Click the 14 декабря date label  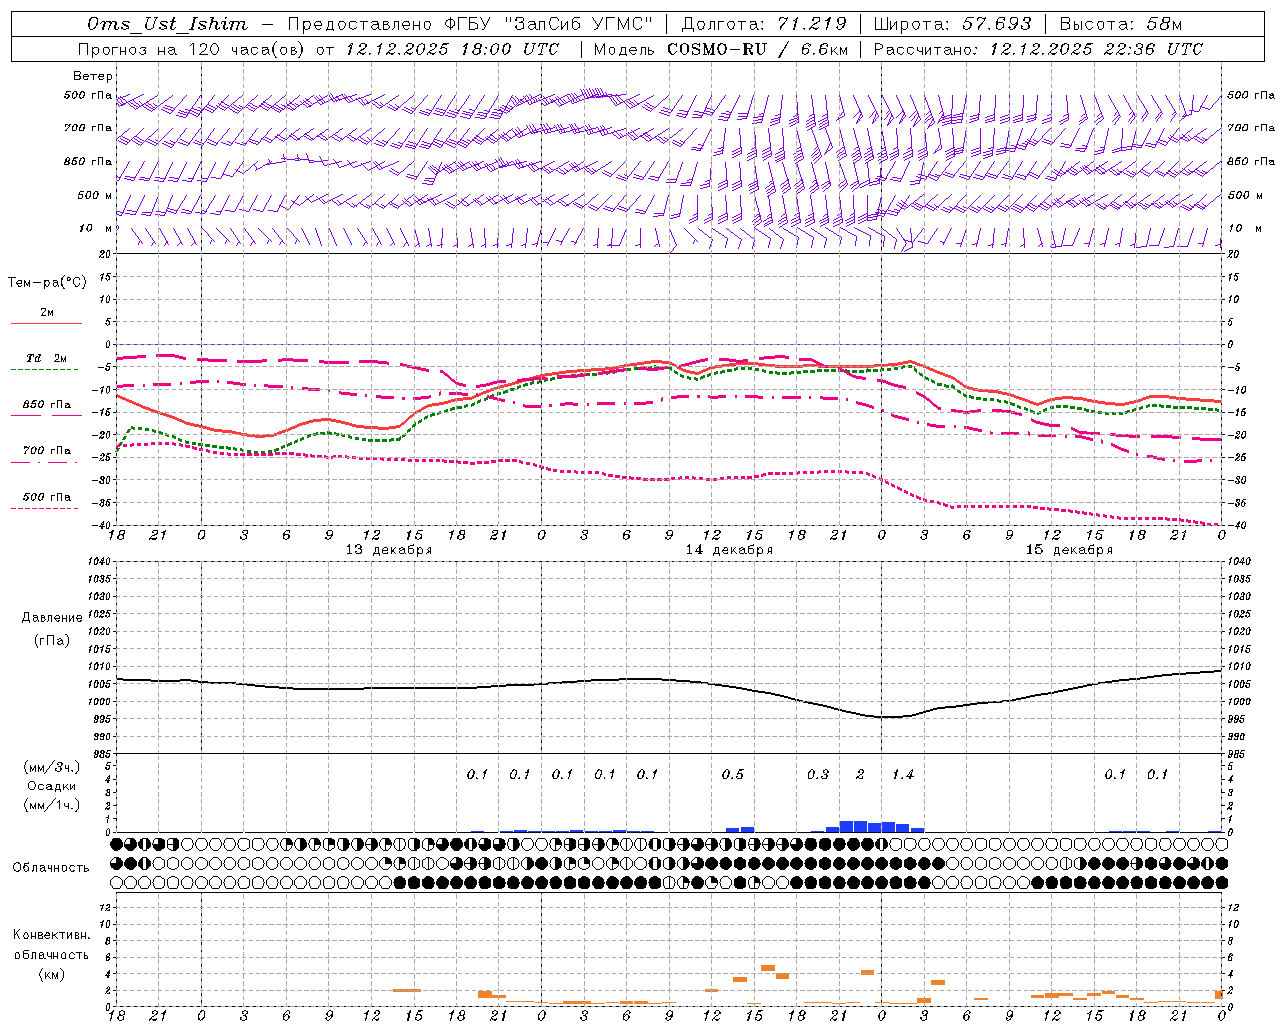729,550
